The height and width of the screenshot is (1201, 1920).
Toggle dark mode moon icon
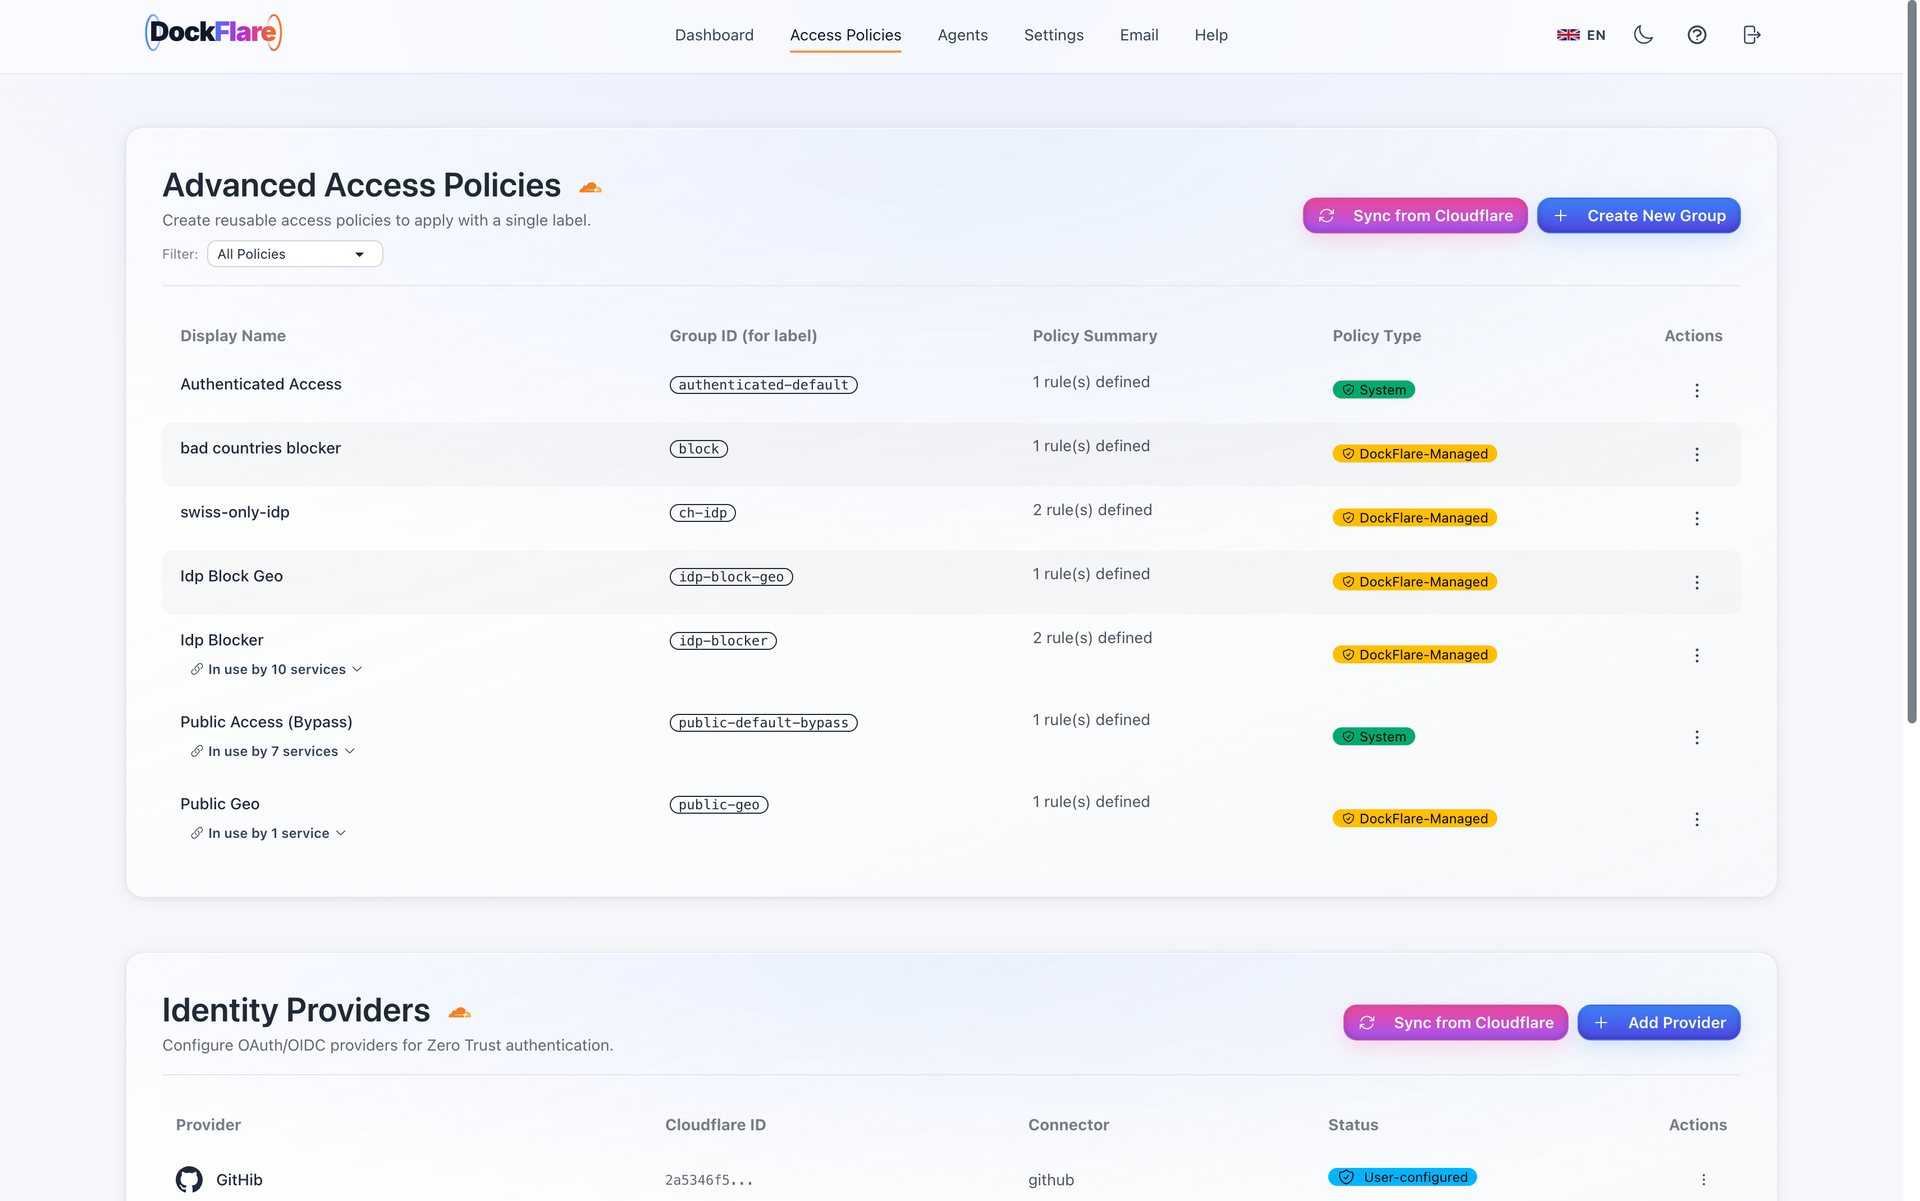click(x=1643, y=35)
